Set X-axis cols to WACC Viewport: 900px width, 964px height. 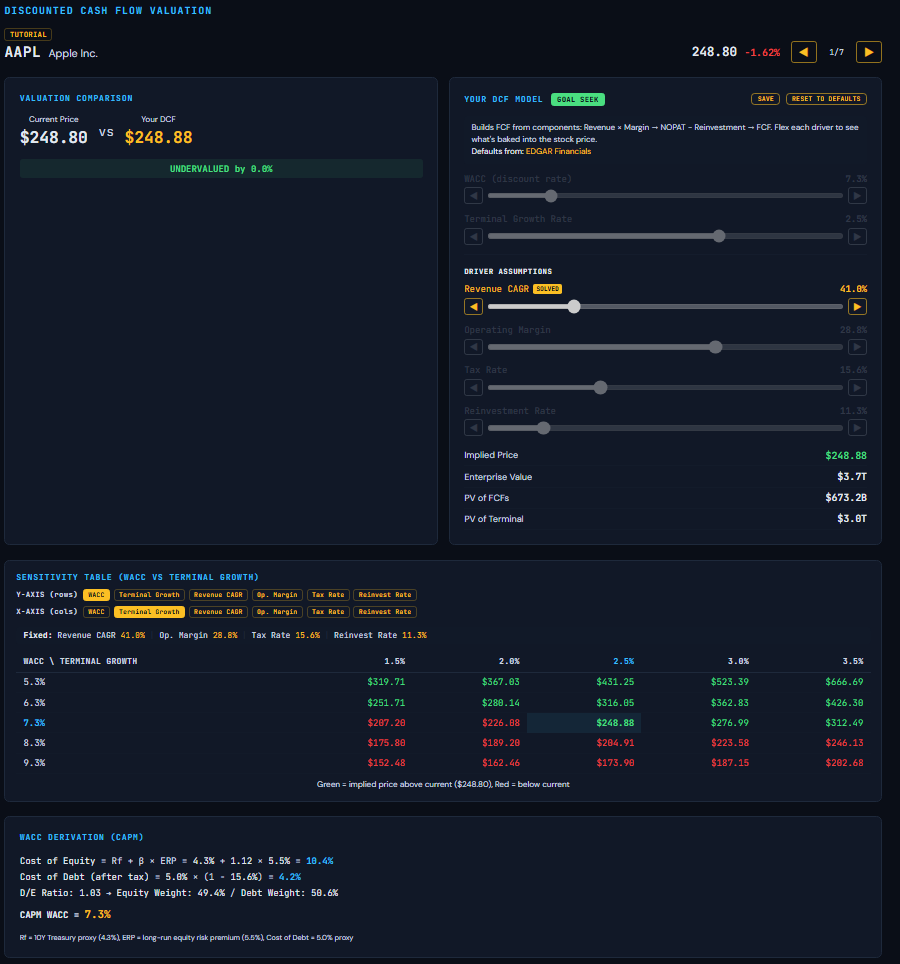pyautogui.click(x=96, y=612)
